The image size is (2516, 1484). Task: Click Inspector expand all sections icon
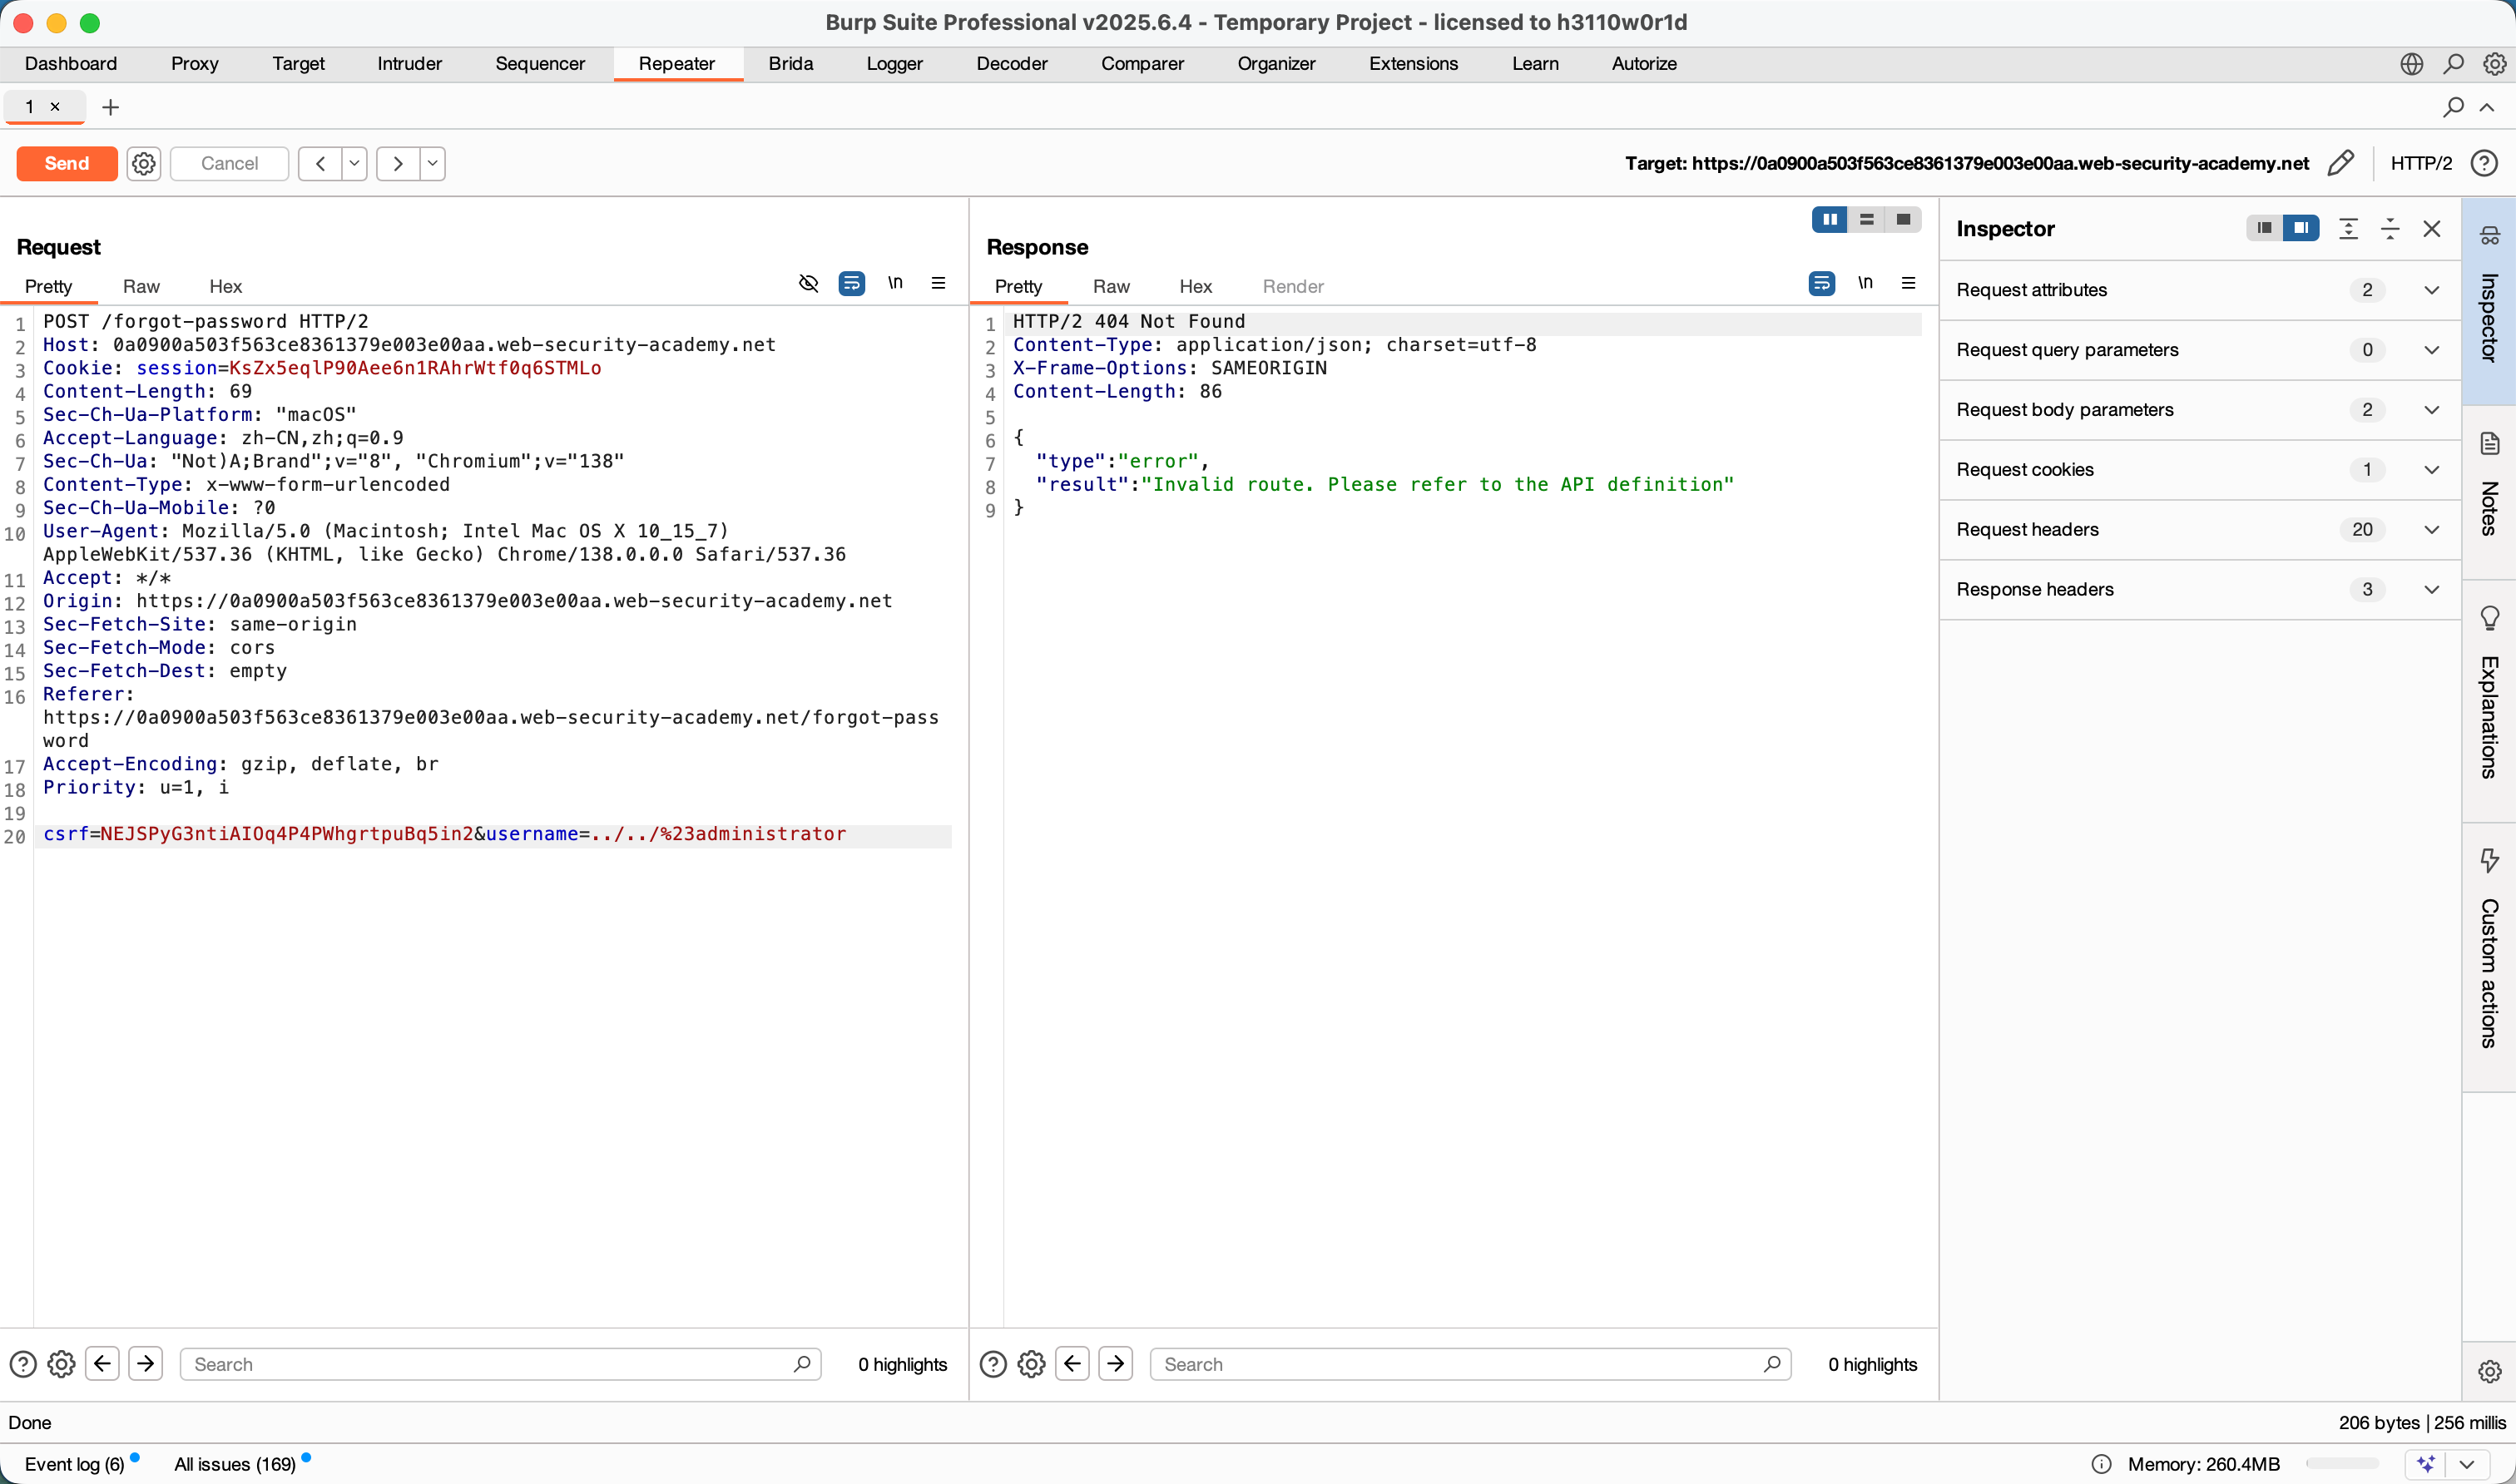pos(2349,229)
